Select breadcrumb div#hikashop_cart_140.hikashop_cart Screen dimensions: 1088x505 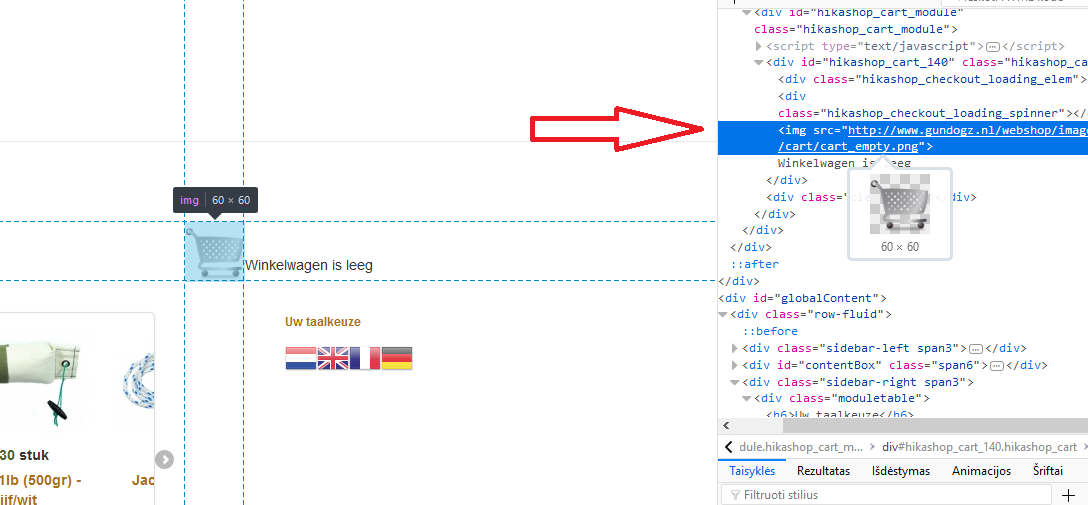point(979,447)
